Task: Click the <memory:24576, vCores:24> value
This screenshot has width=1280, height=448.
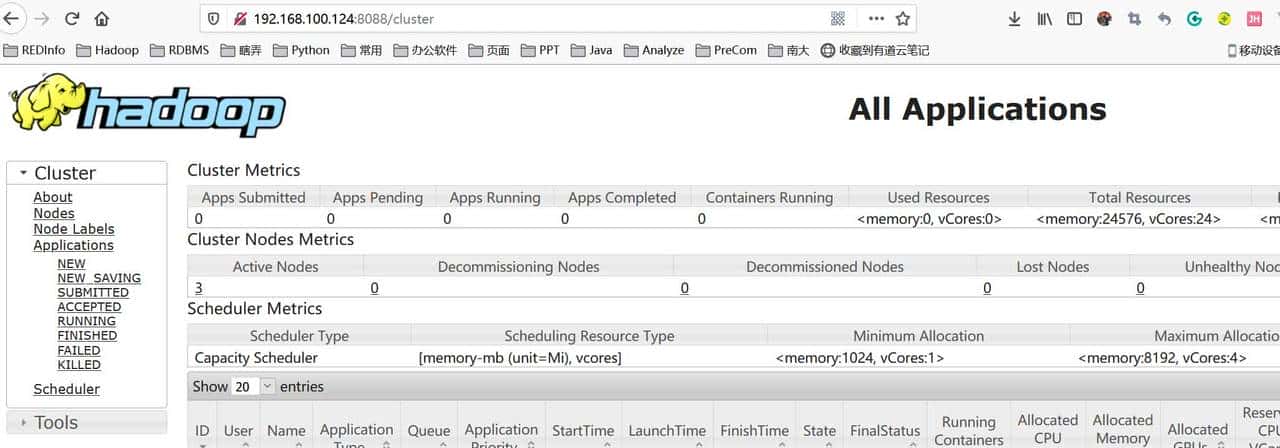Action: point(1128,218)
